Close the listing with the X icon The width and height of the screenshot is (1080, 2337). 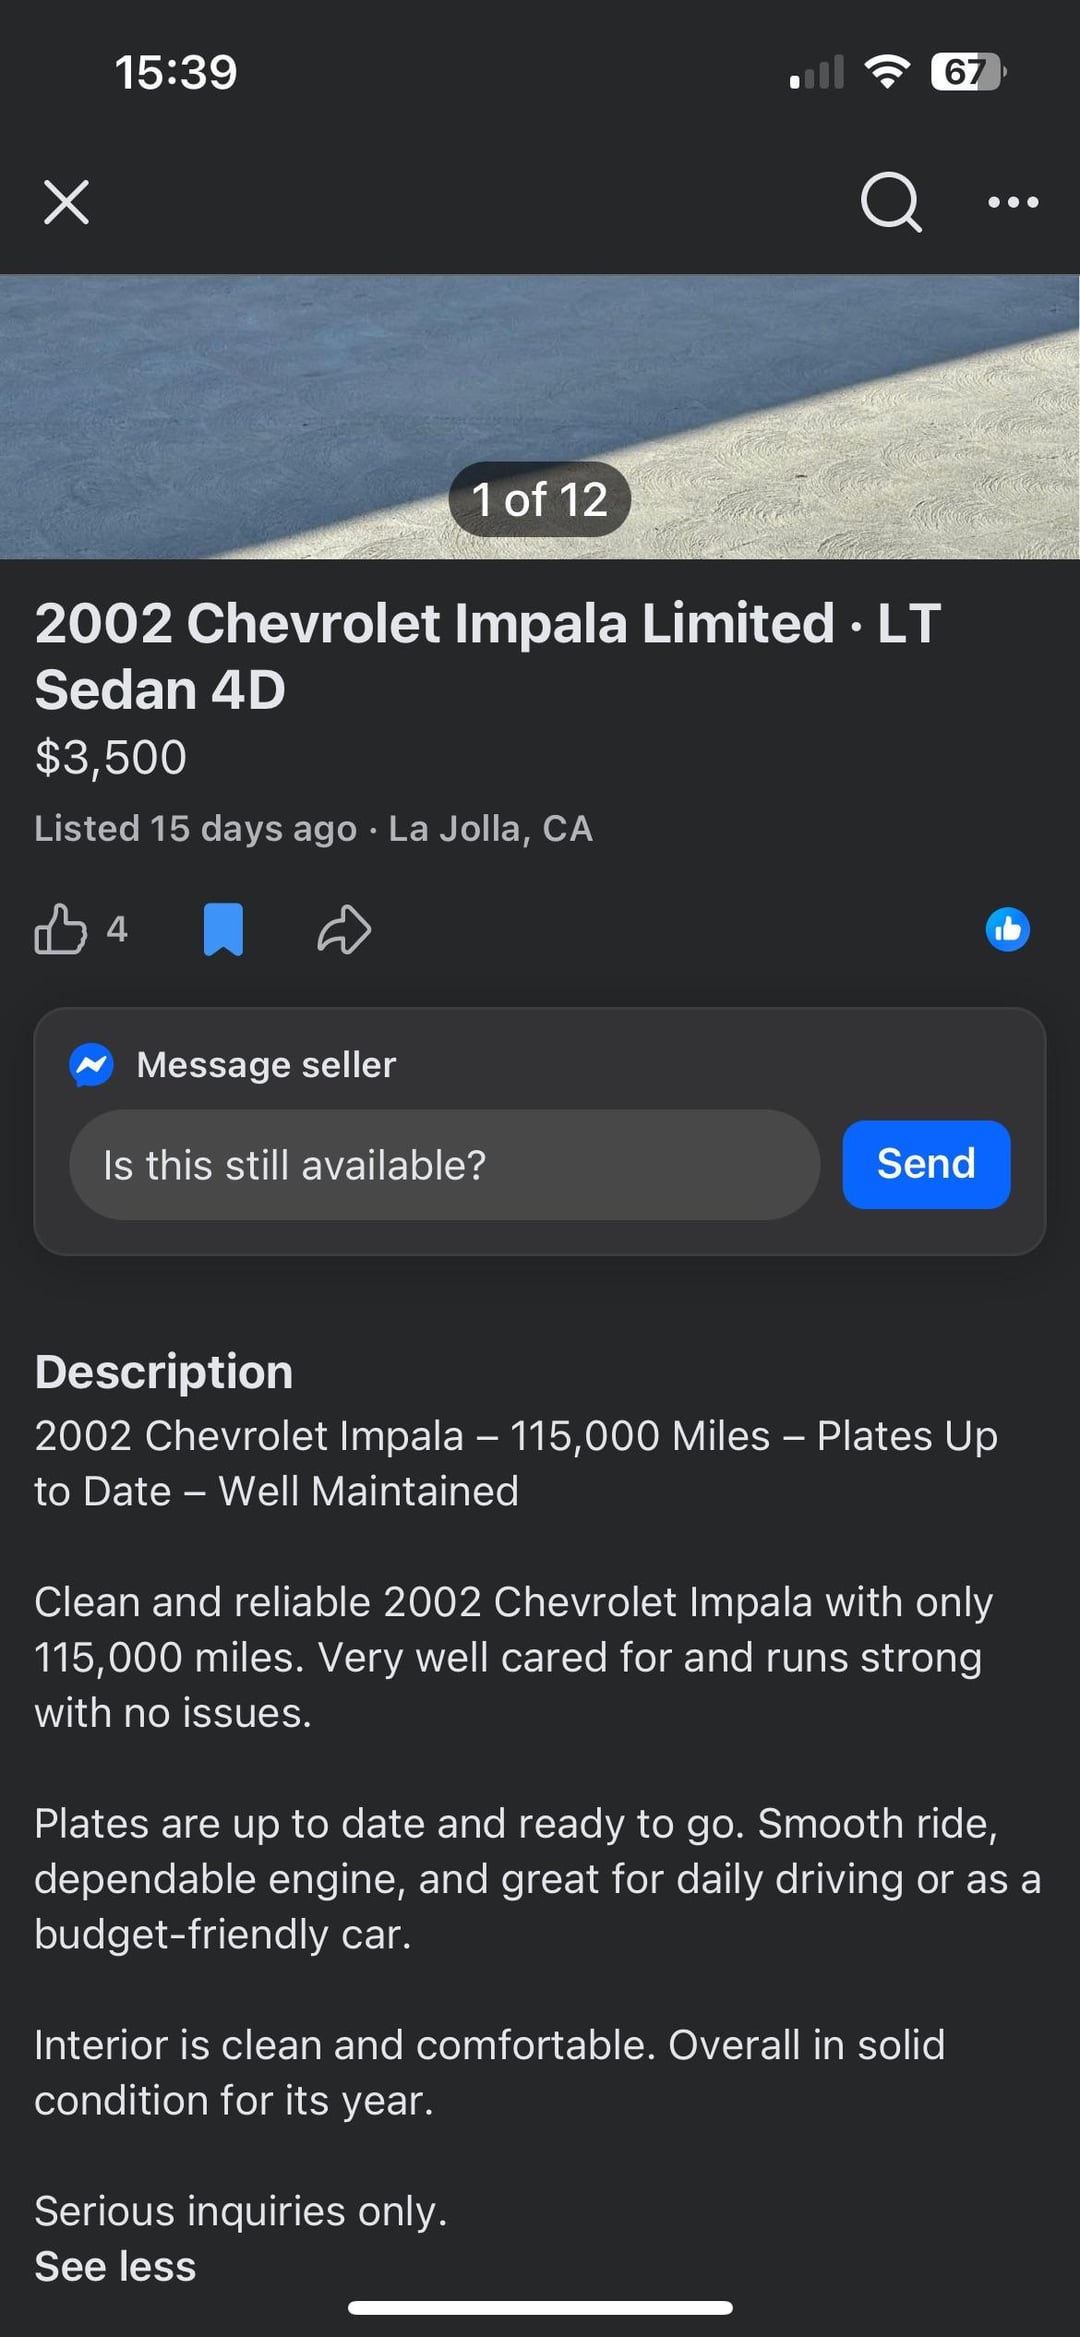coord(66,202)
